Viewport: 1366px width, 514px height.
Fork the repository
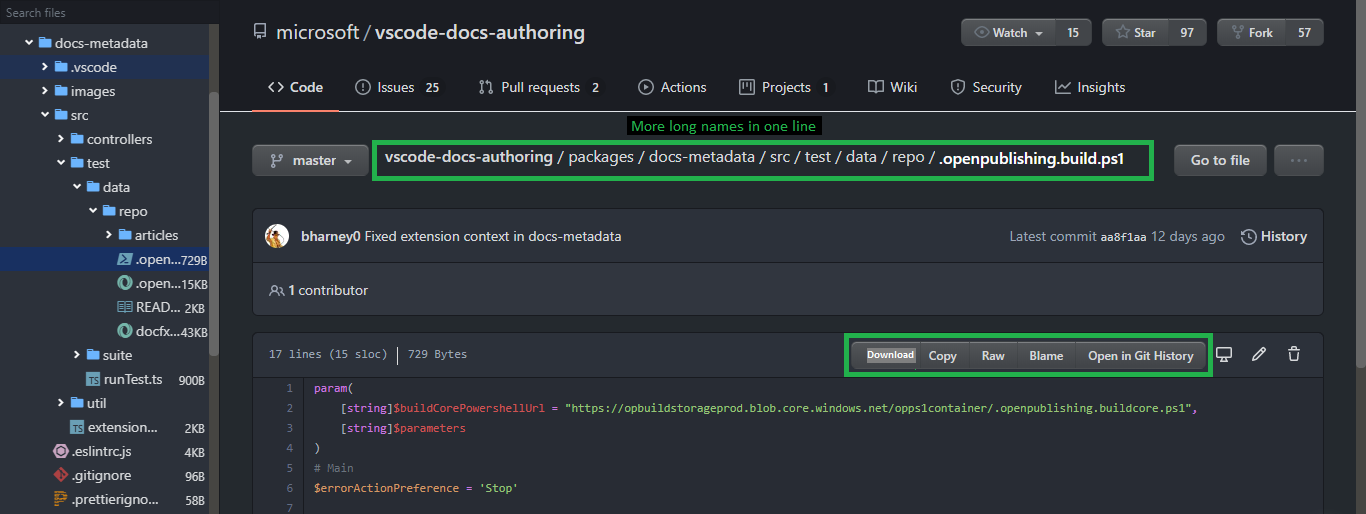1250,32
